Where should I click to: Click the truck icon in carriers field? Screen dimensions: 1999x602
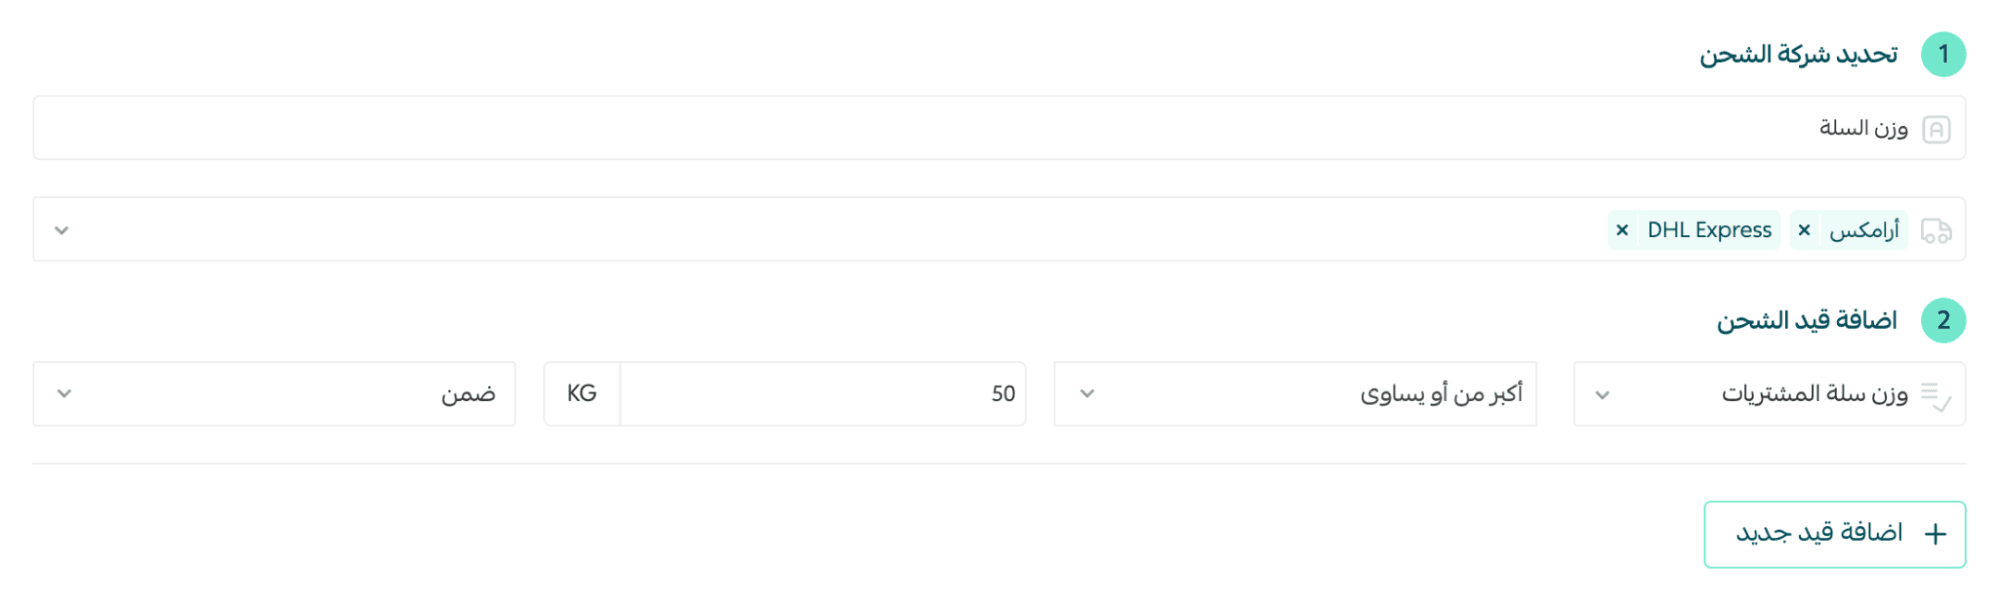coord(1936,231)
